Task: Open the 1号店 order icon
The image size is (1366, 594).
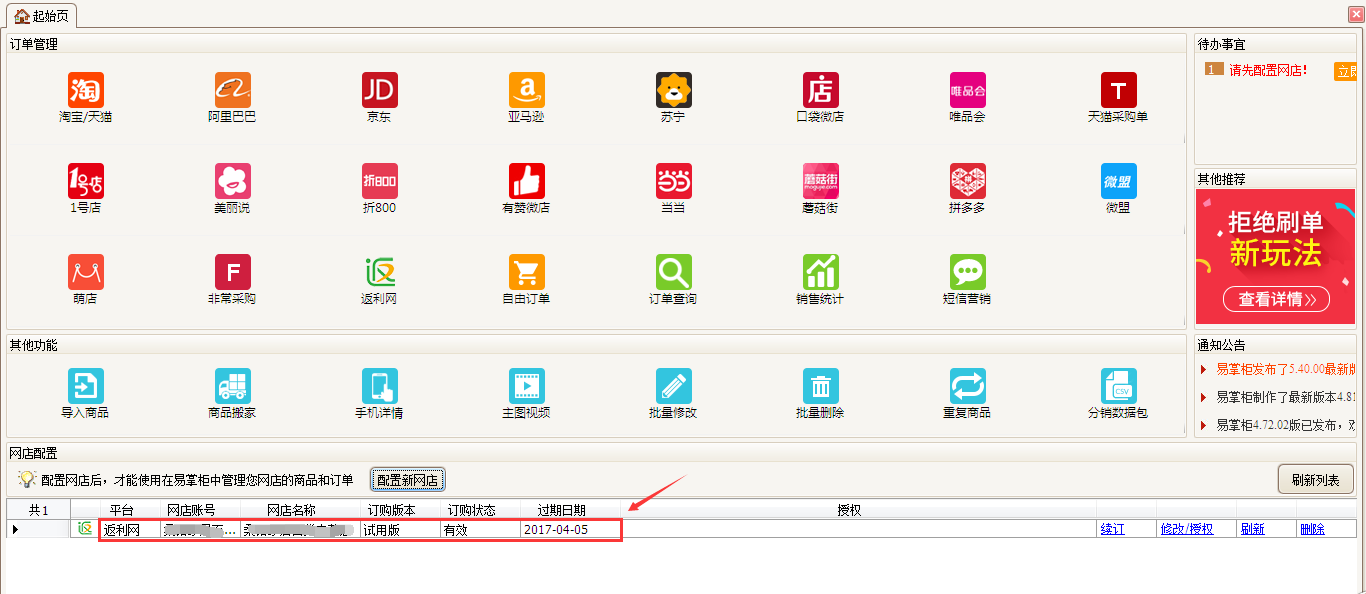Action: click(85, 181)
